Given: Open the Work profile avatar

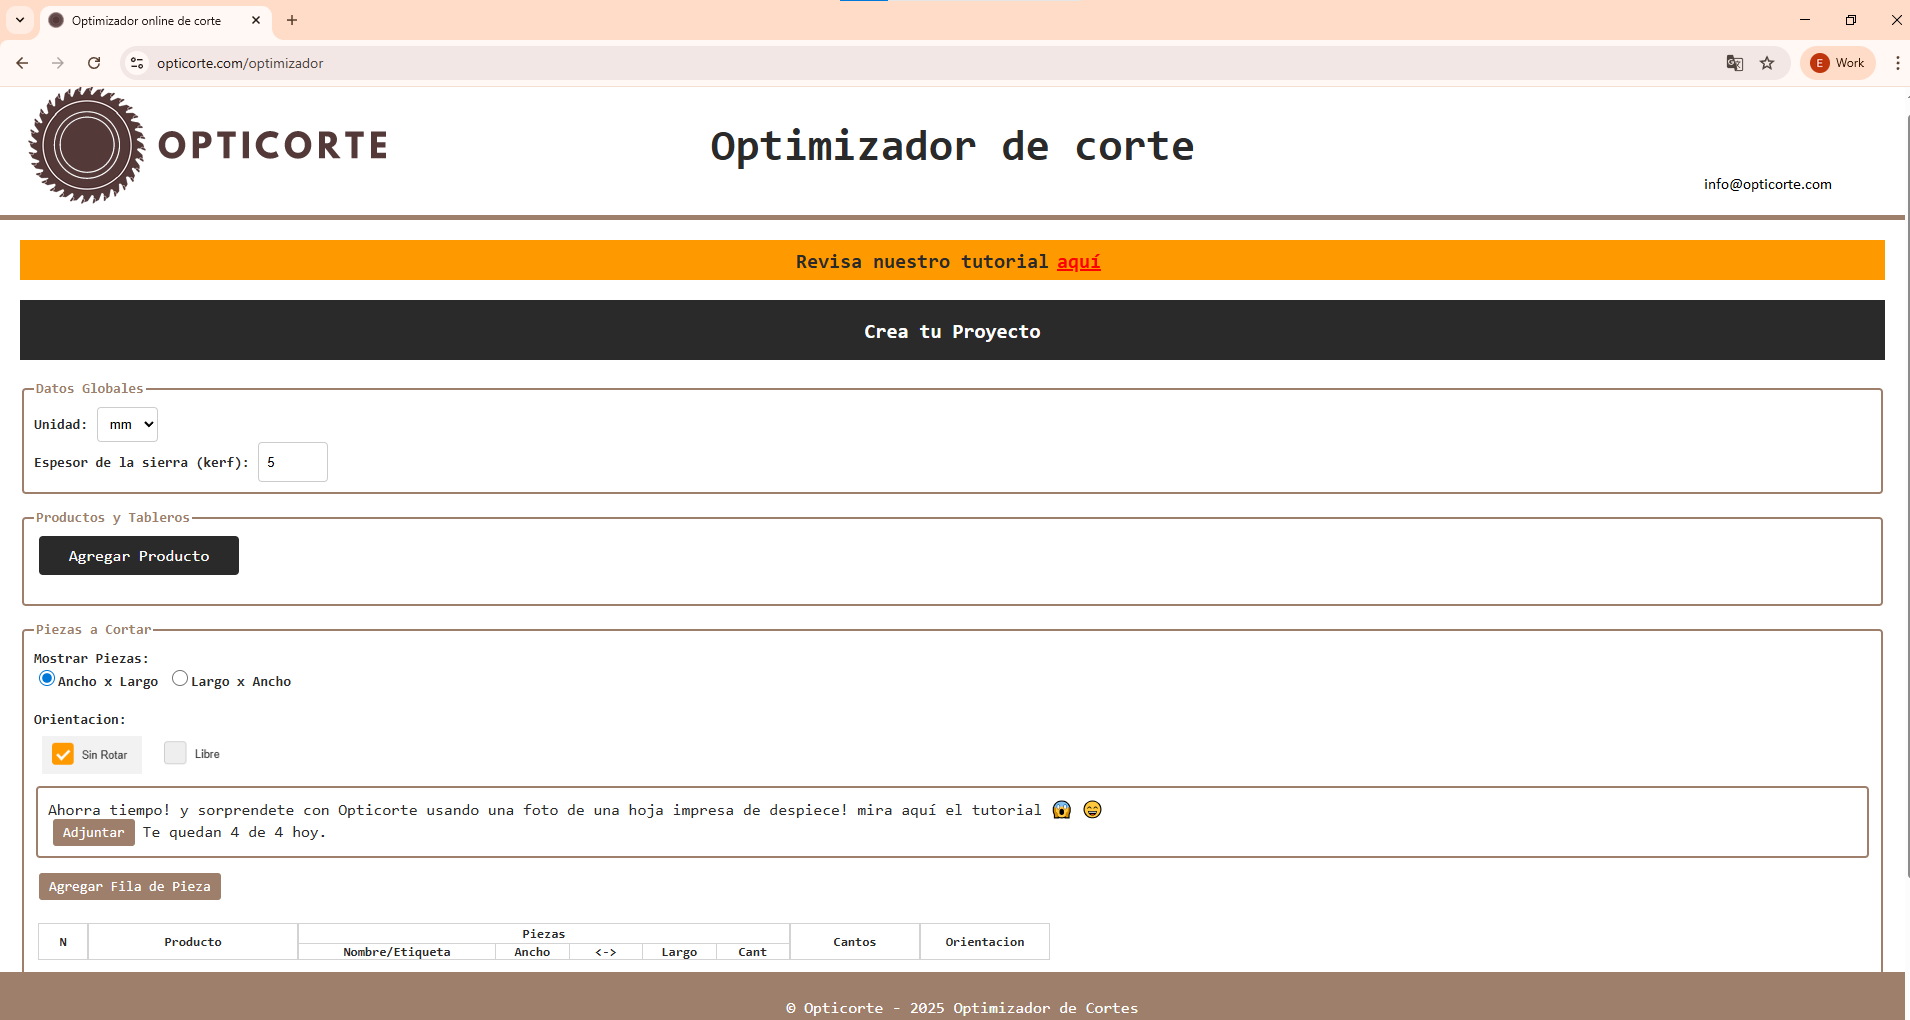Looking at the screenshot, I should coord(1837,63).
